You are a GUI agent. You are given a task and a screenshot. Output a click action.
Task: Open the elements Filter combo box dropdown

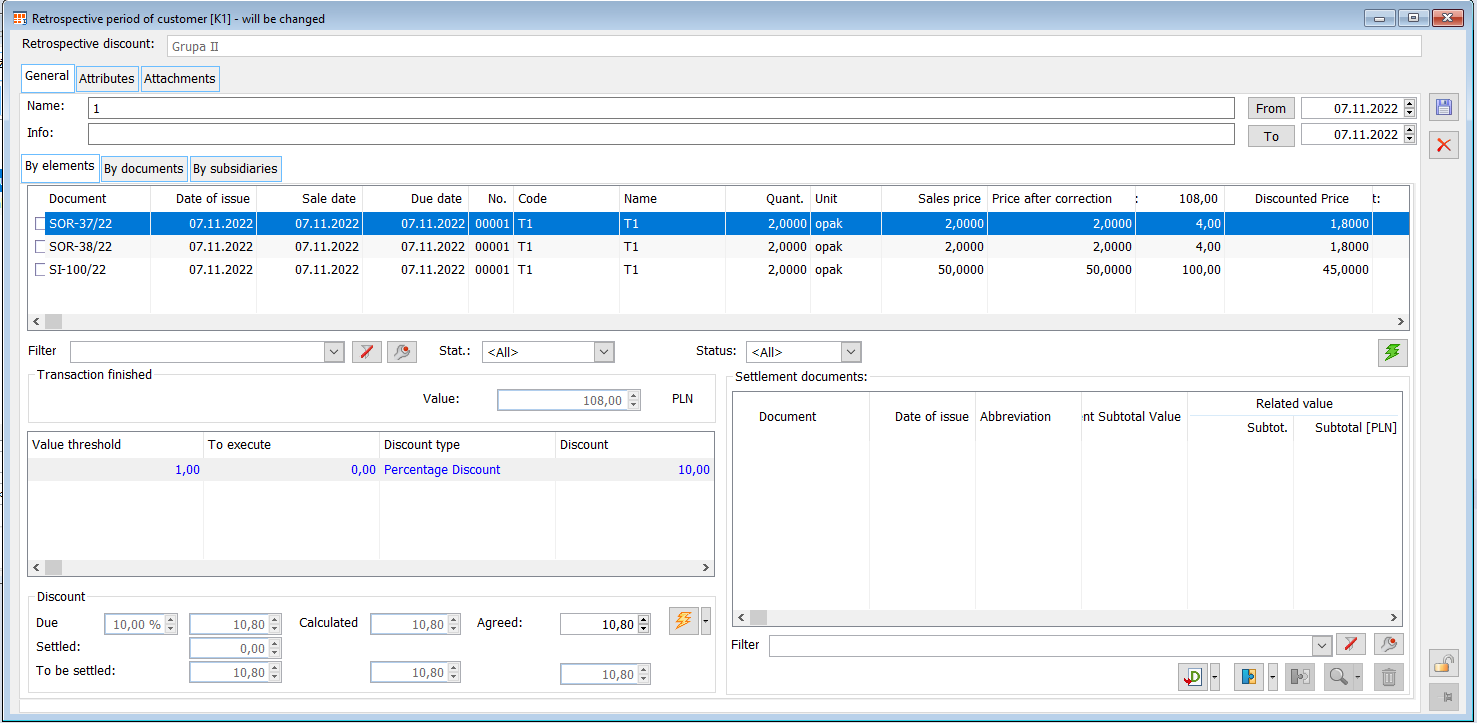click(334, 352)
